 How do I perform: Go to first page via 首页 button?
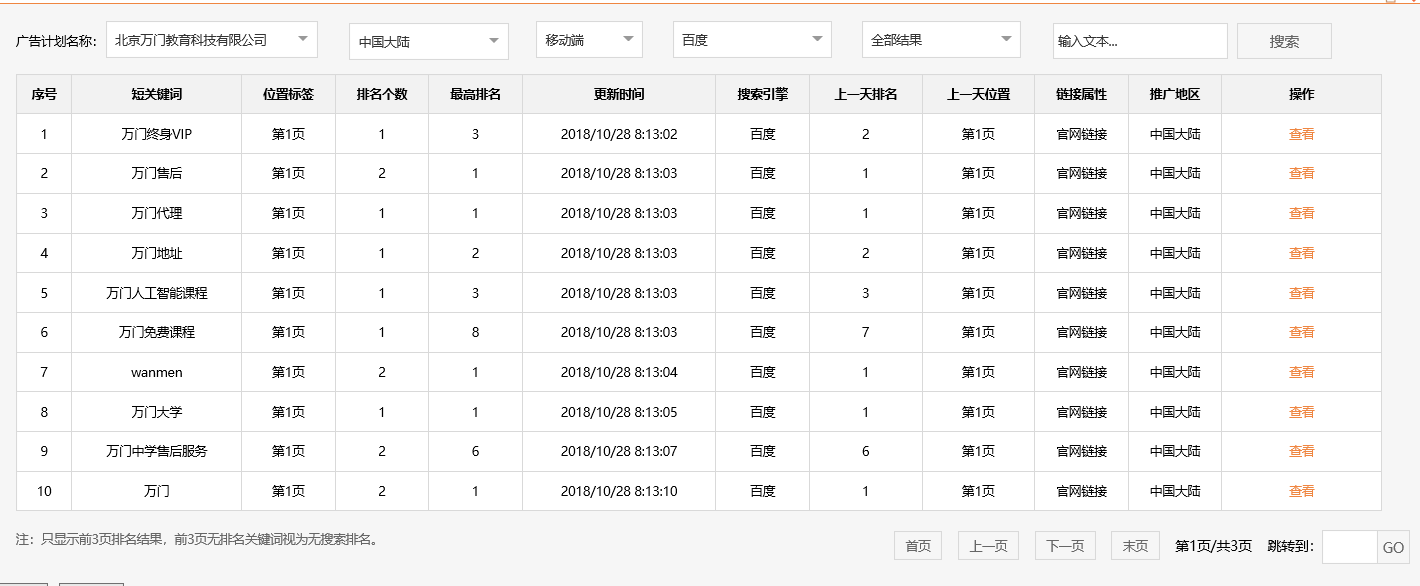pyautogui.click(x=918, y=545)
